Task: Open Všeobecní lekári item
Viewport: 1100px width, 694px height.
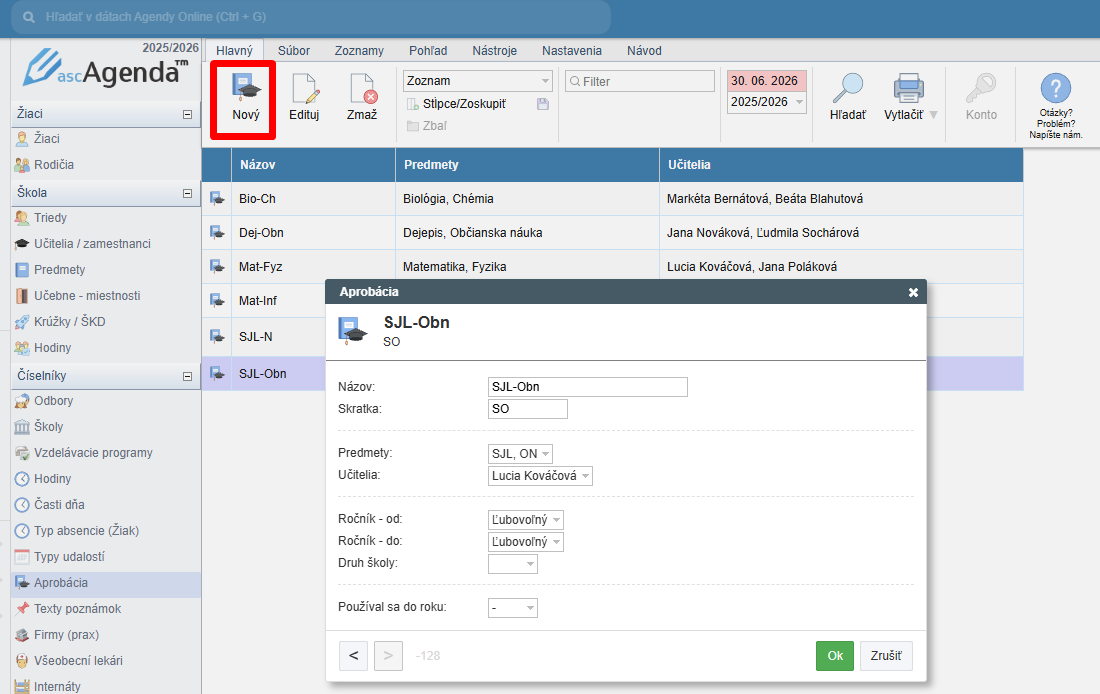Action: pos(78,660)
